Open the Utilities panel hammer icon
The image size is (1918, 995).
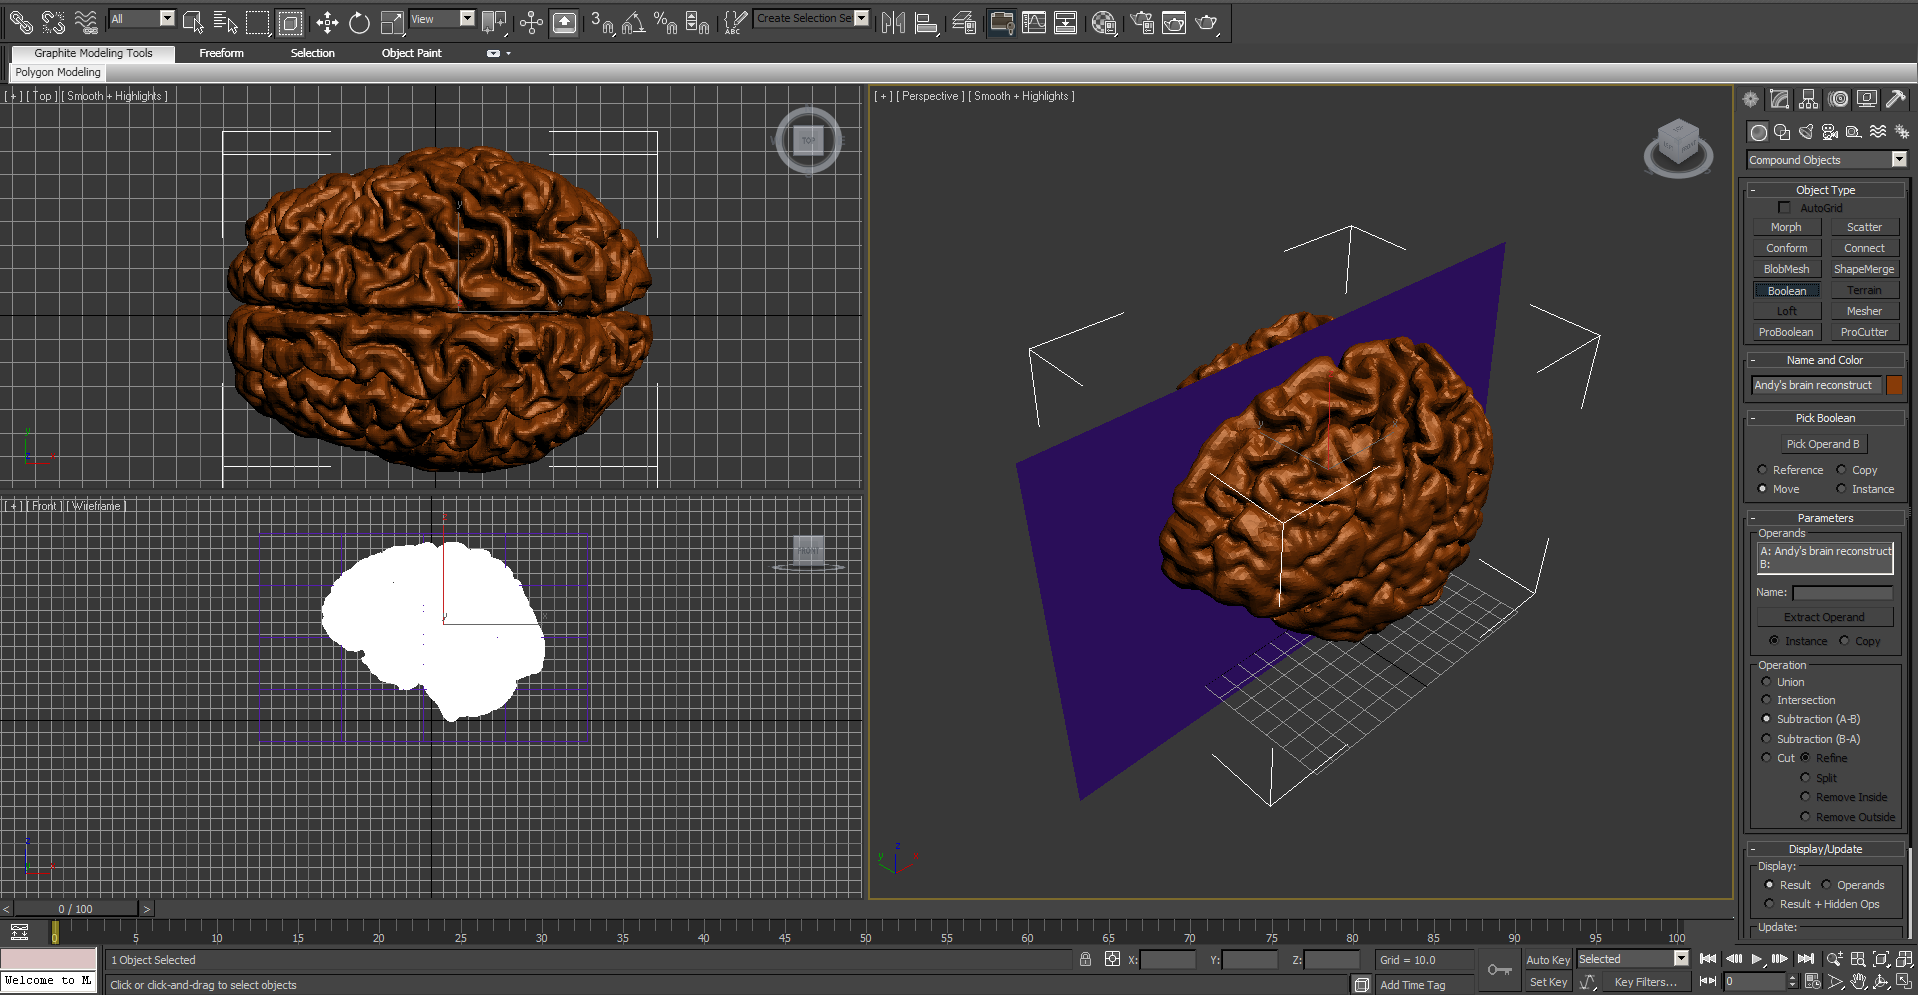pyautogui.click(x=1897, y=99)
